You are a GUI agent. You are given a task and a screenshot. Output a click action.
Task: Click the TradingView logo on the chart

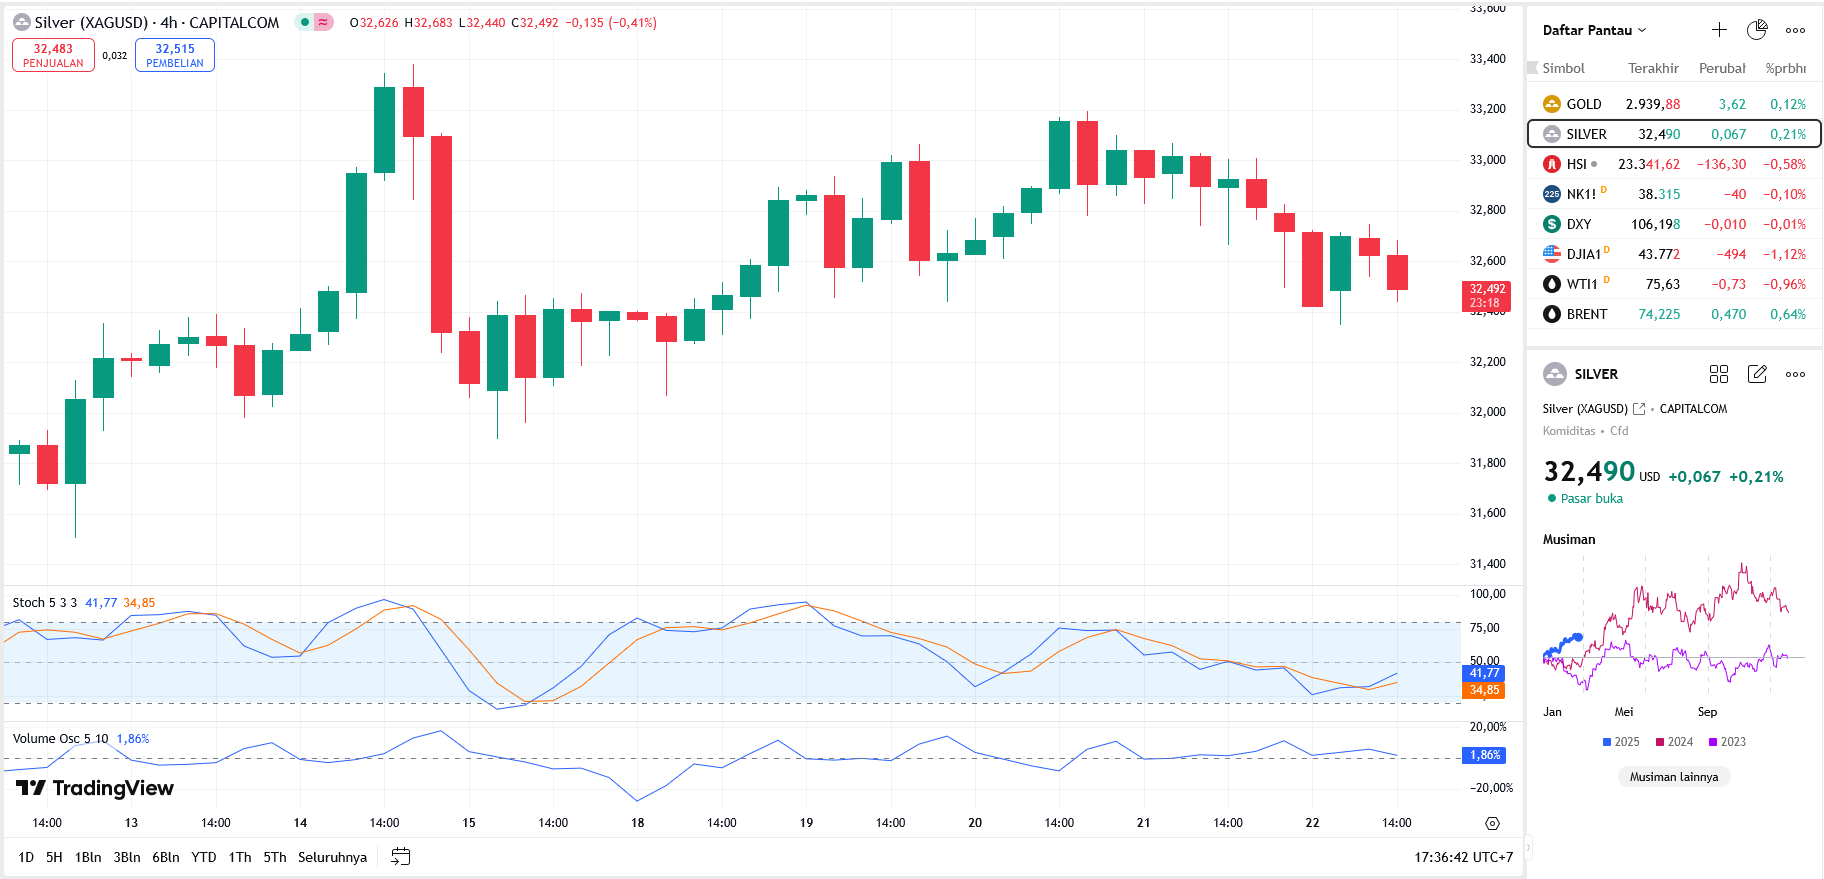coord(95,788)
